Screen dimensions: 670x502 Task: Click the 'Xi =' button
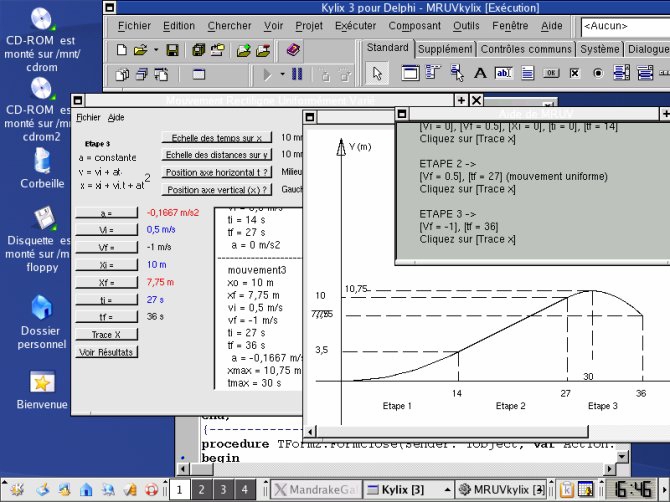tap(106, 265)
